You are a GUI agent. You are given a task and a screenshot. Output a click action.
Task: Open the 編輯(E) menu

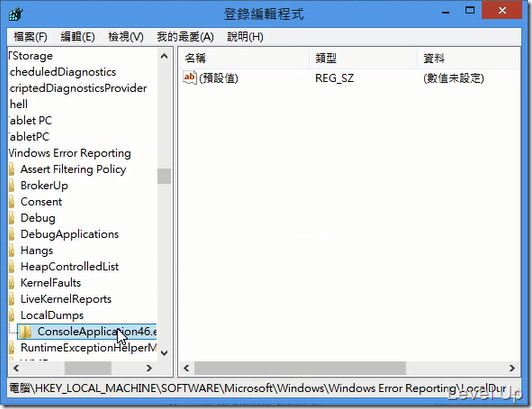coord(78,37)
